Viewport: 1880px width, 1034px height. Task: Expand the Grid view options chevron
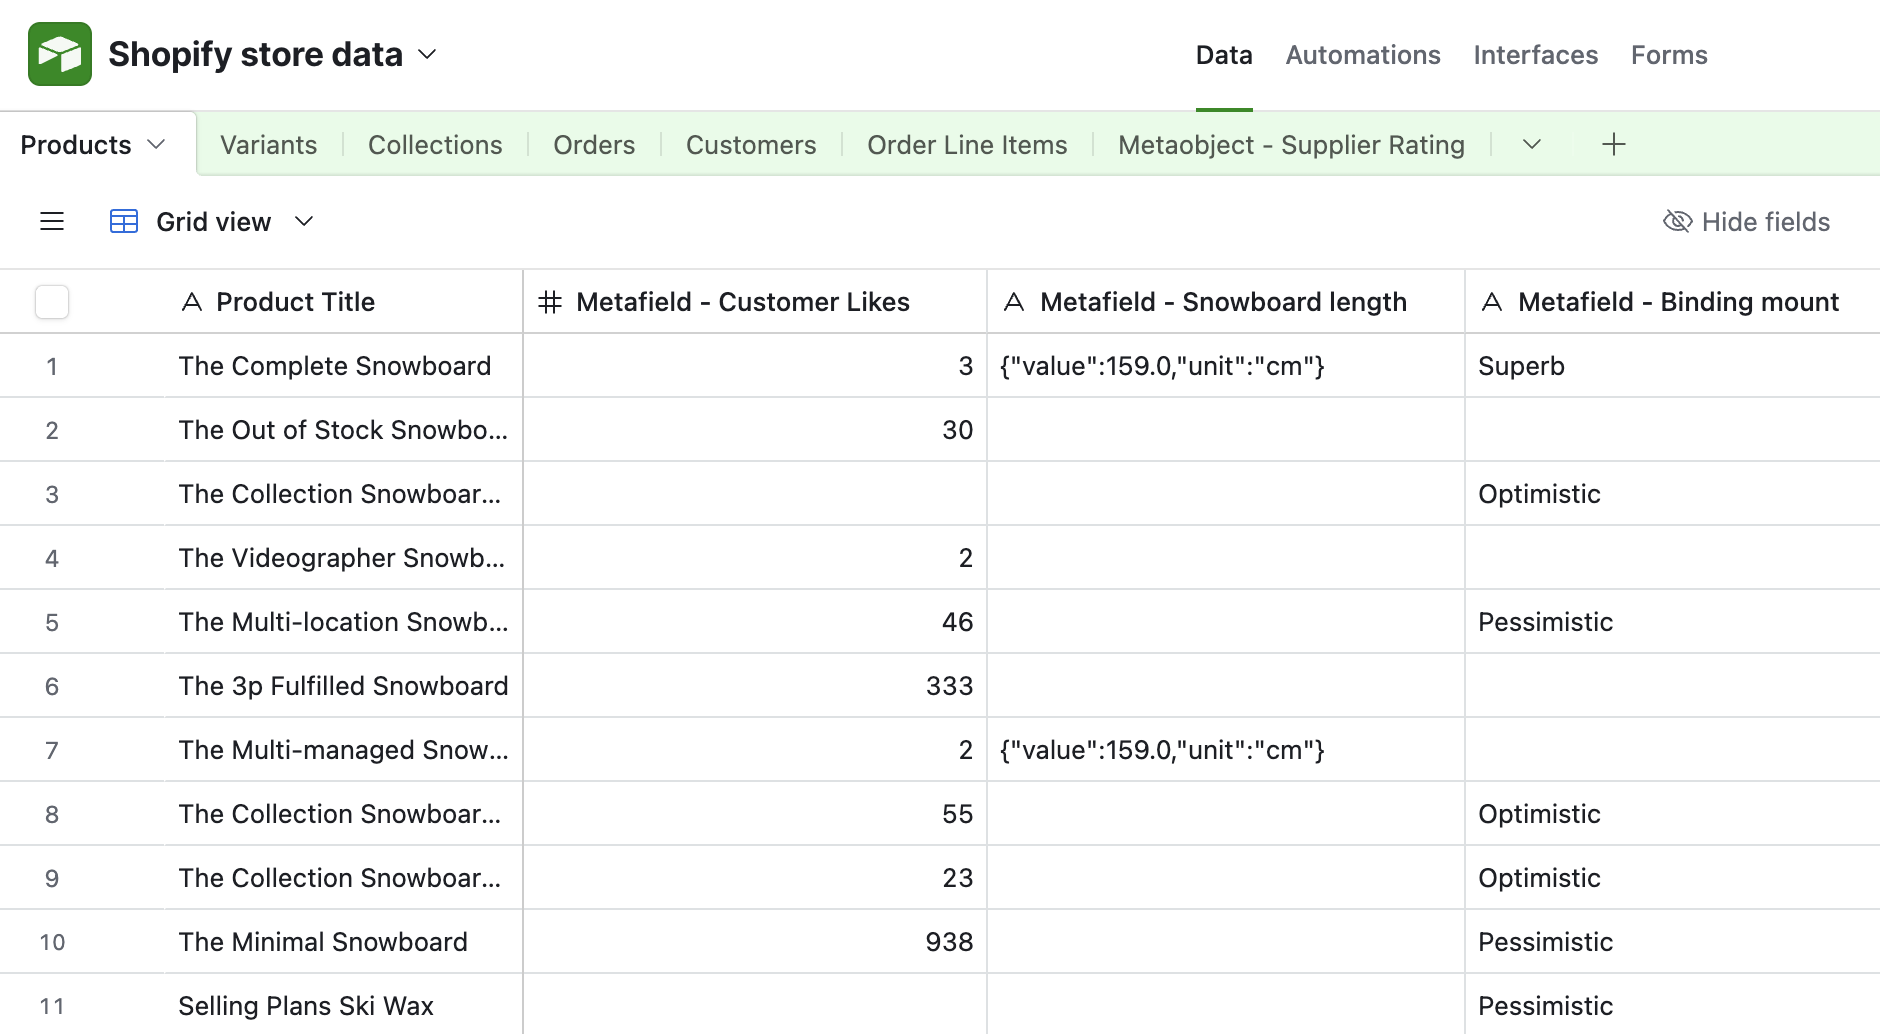[304, 221]
